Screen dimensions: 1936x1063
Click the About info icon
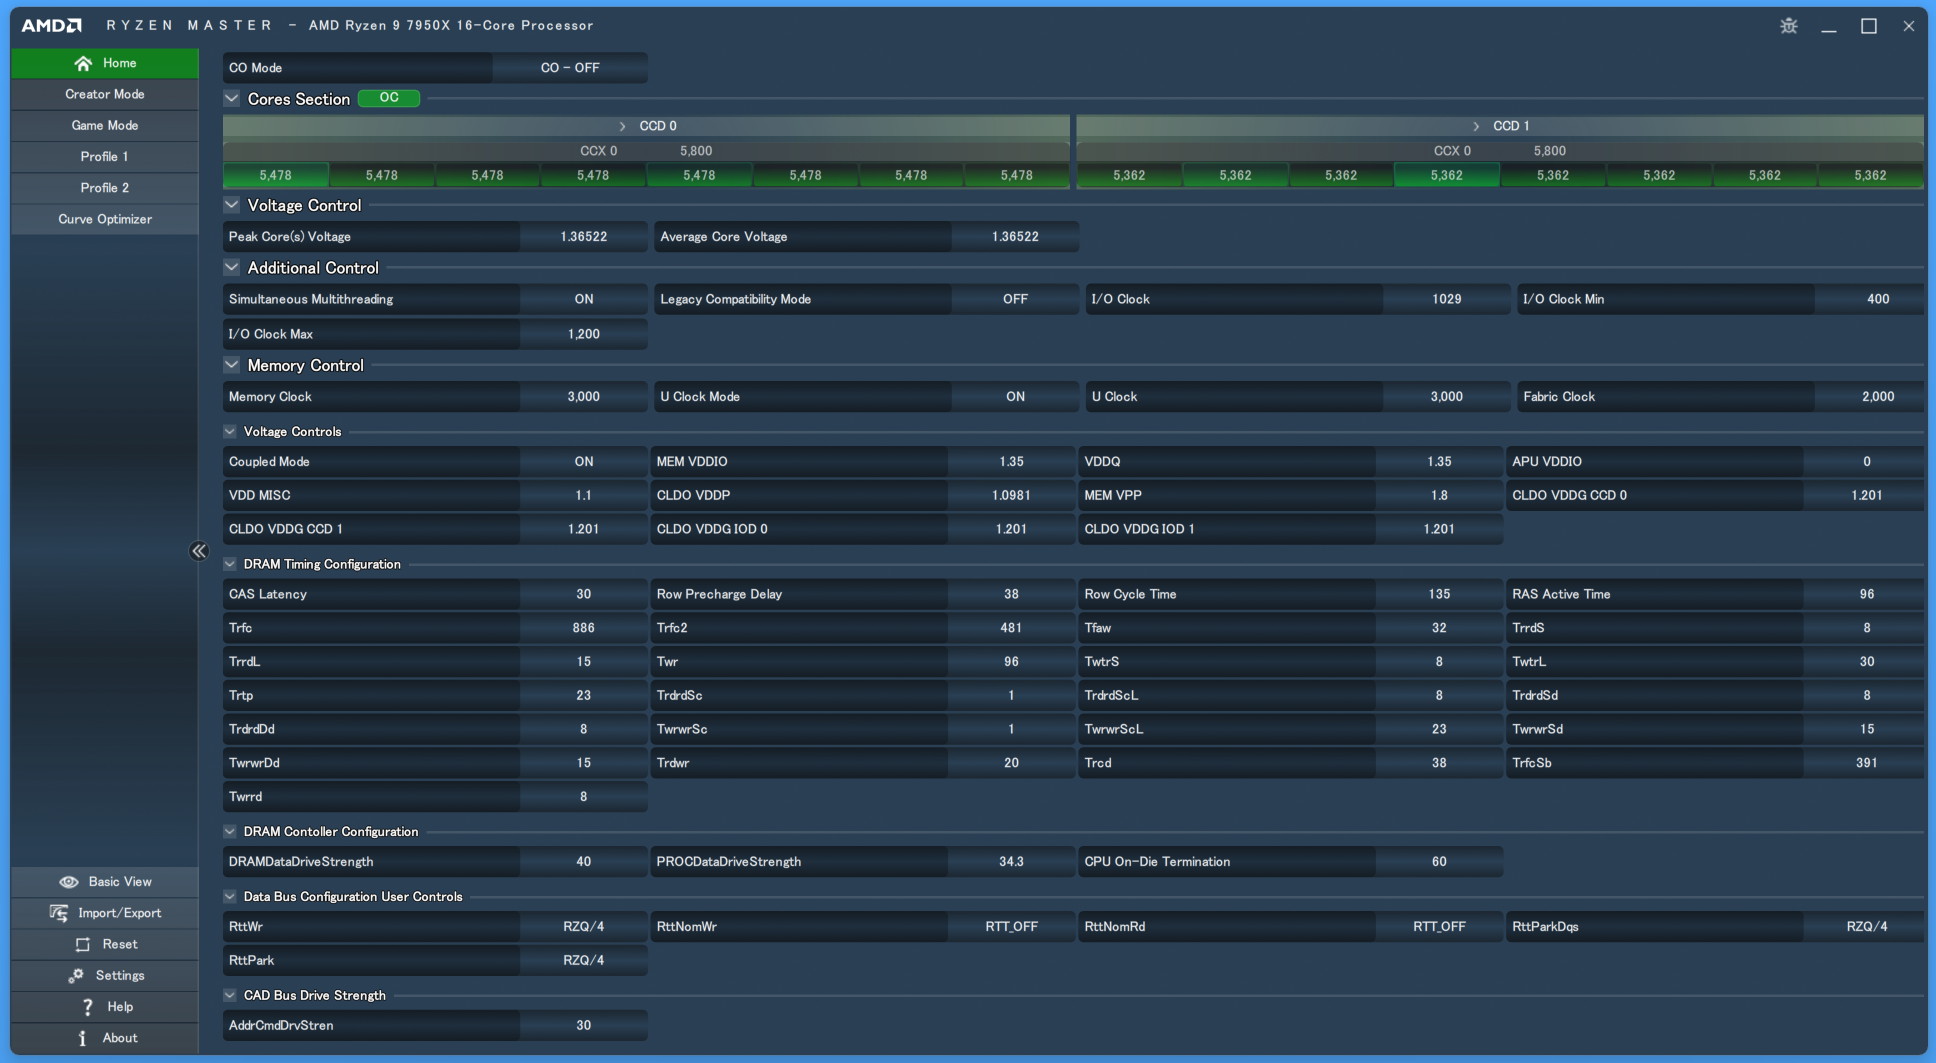click(x=82, y=1038)
